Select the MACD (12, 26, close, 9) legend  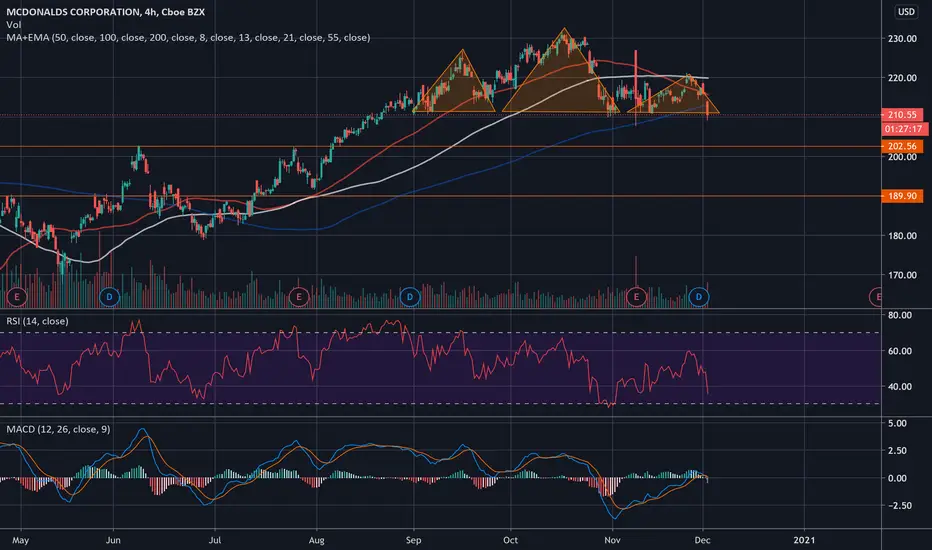point(58,429)
